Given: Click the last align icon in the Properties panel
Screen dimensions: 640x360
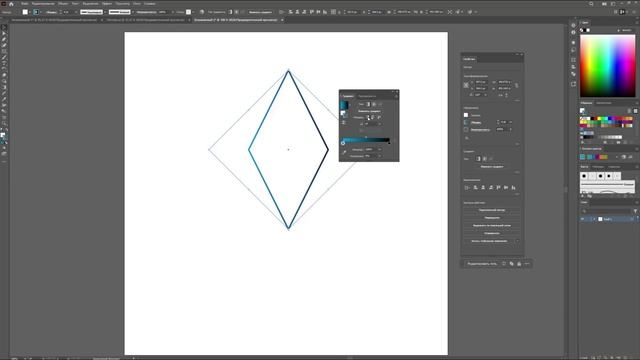Looking at the screenshot, I should tap(513, 188).
